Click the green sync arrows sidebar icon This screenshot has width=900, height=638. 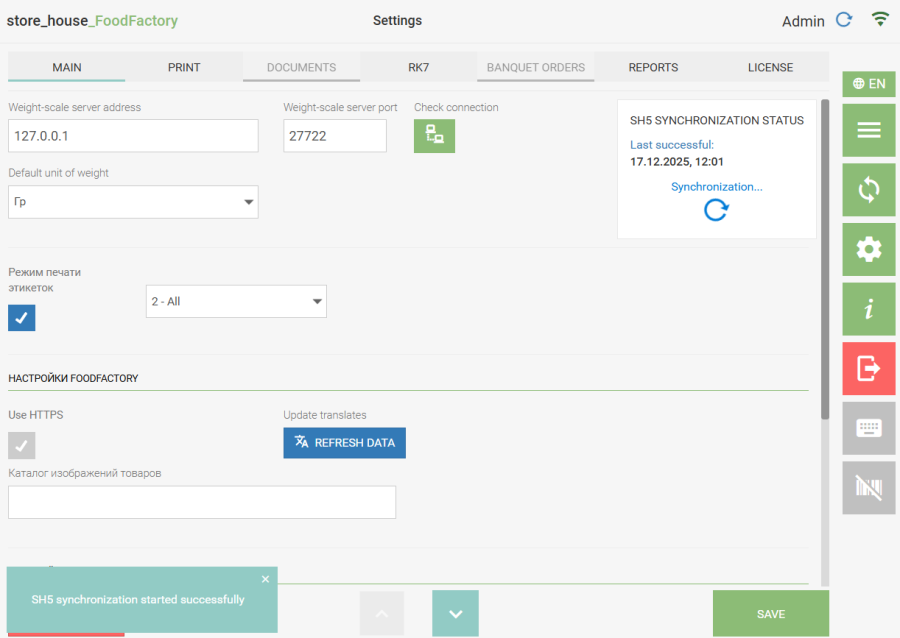click(x=868, y=190)
